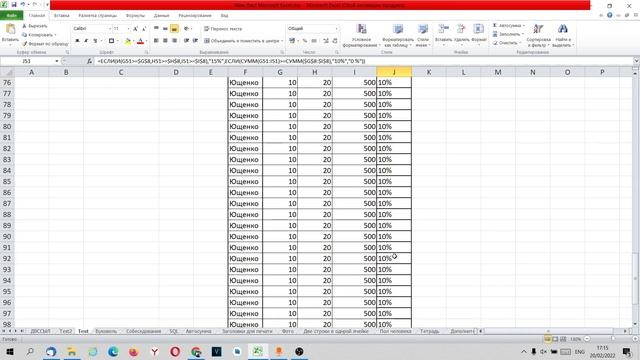Click Sort and Filter (Сортировка и фильтр)
640x360 pixels.
[x=538, y=36]
